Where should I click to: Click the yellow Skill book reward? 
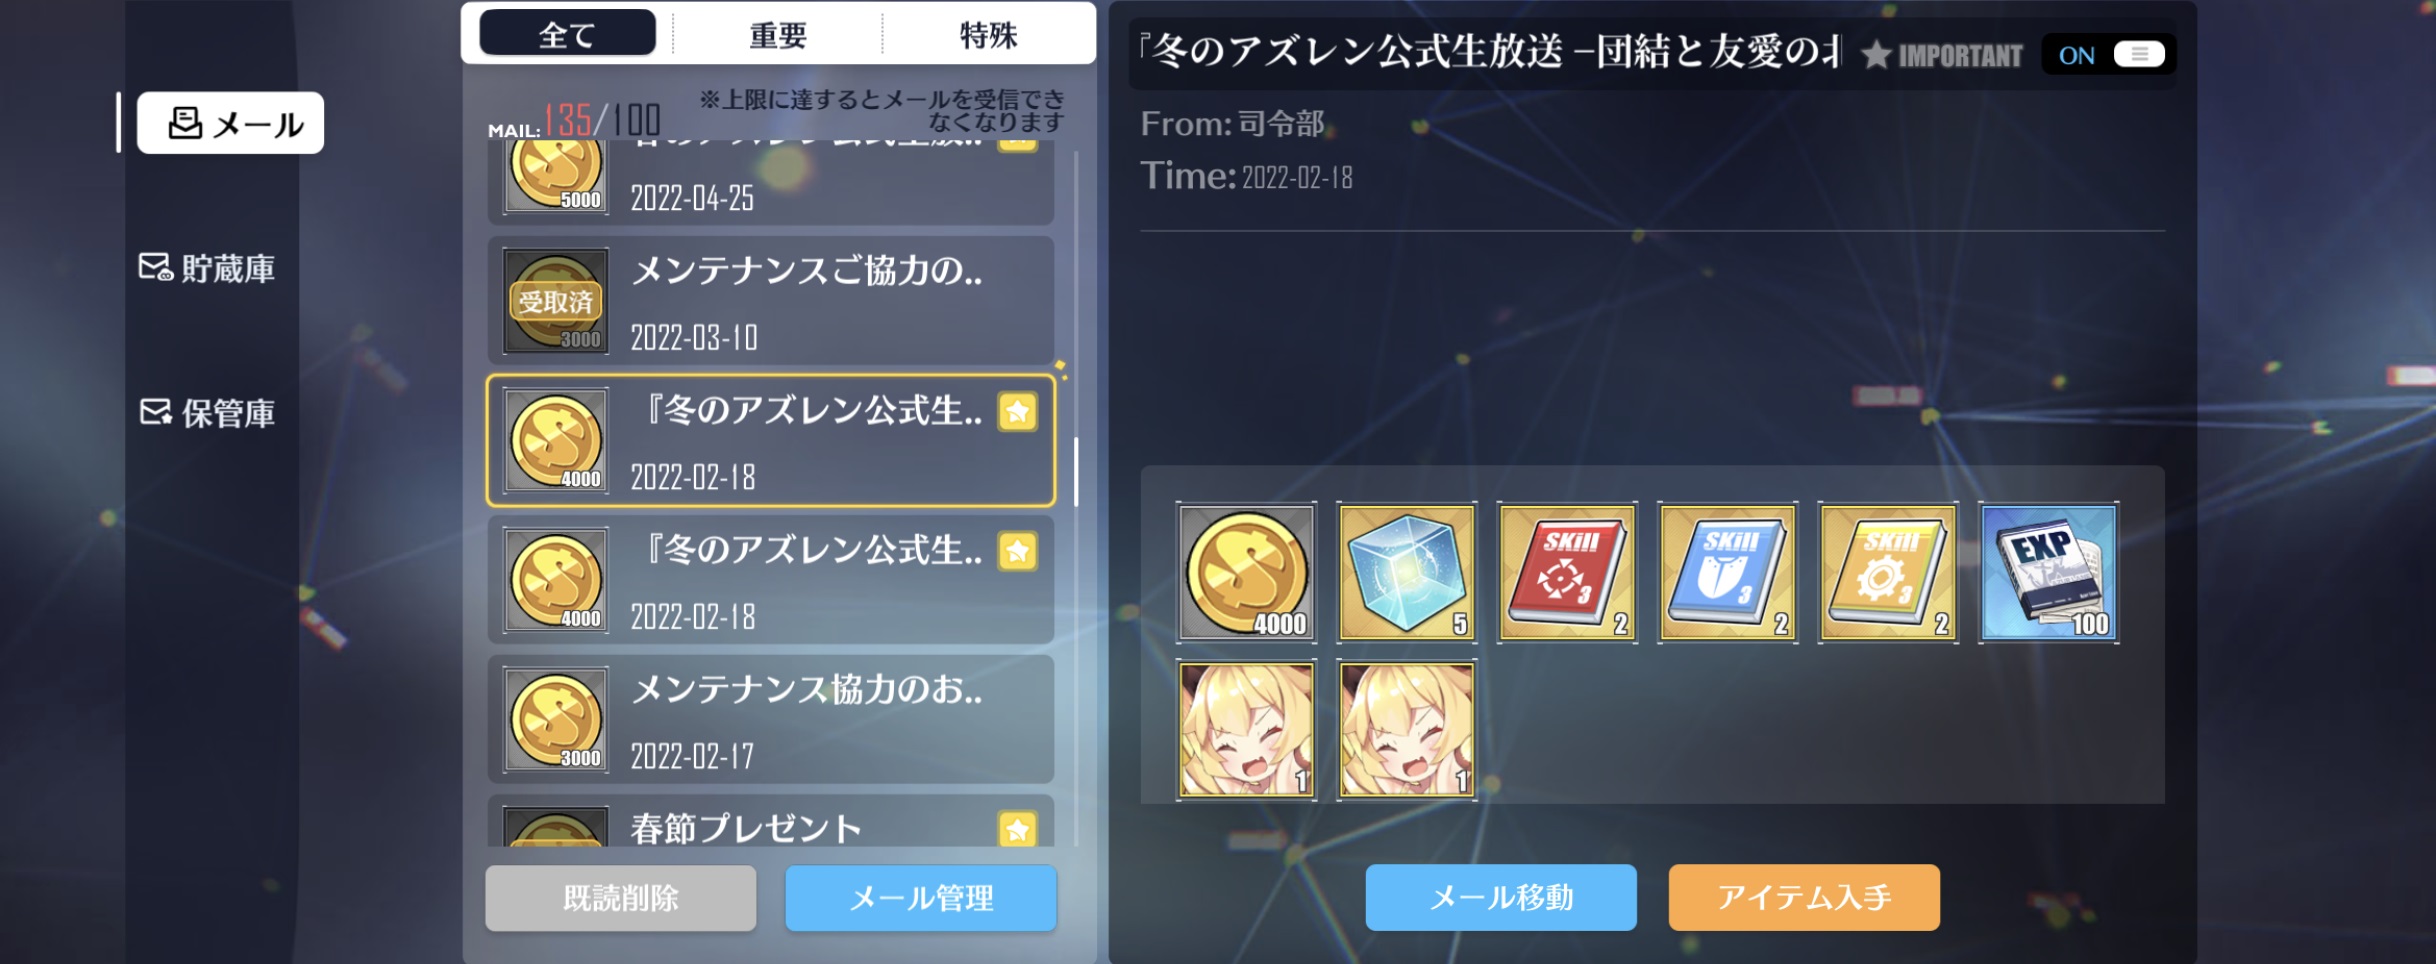pyautogui.click(x=1888, y=572)
